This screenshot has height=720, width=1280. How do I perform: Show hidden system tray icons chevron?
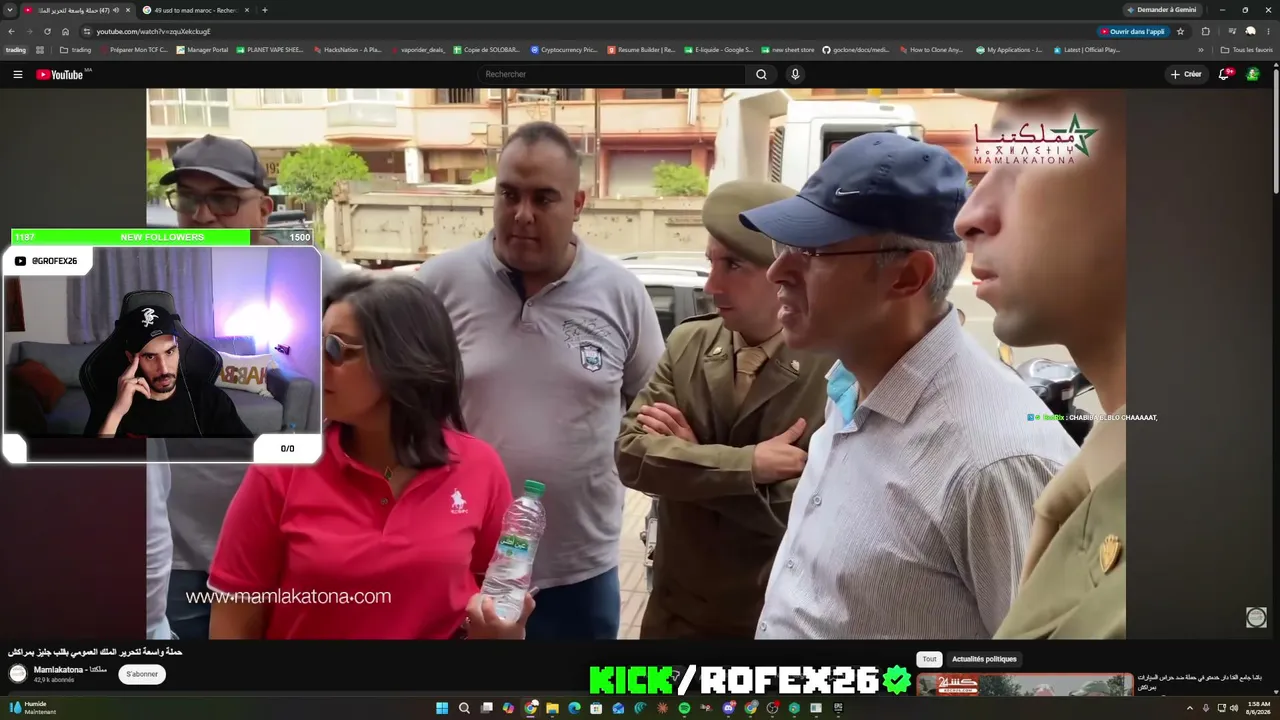(x=1190, y=708)
